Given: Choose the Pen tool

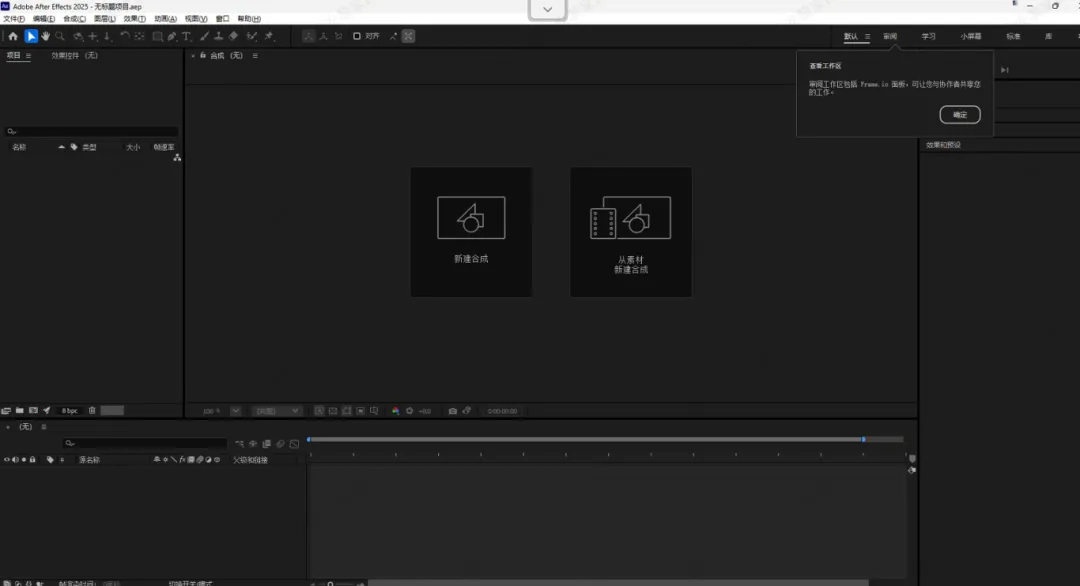Looking at the screenshot, I should pos(170,36).
